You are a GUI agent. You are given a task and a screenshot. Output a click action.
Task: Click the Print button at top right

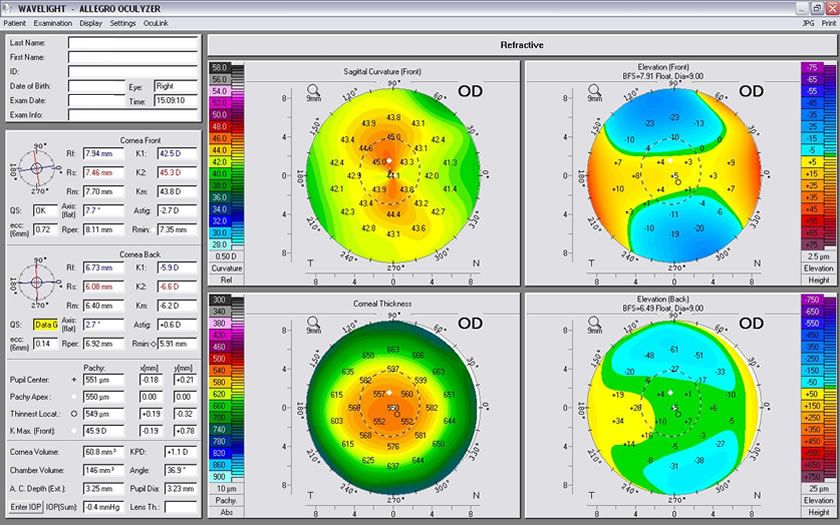click(x=826, y=22)
